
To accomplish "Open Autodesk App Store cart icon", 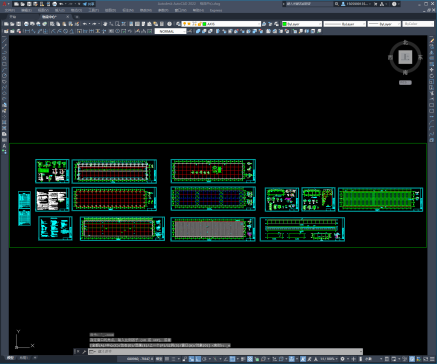I will pyautogui.click(x=376, y=4).
